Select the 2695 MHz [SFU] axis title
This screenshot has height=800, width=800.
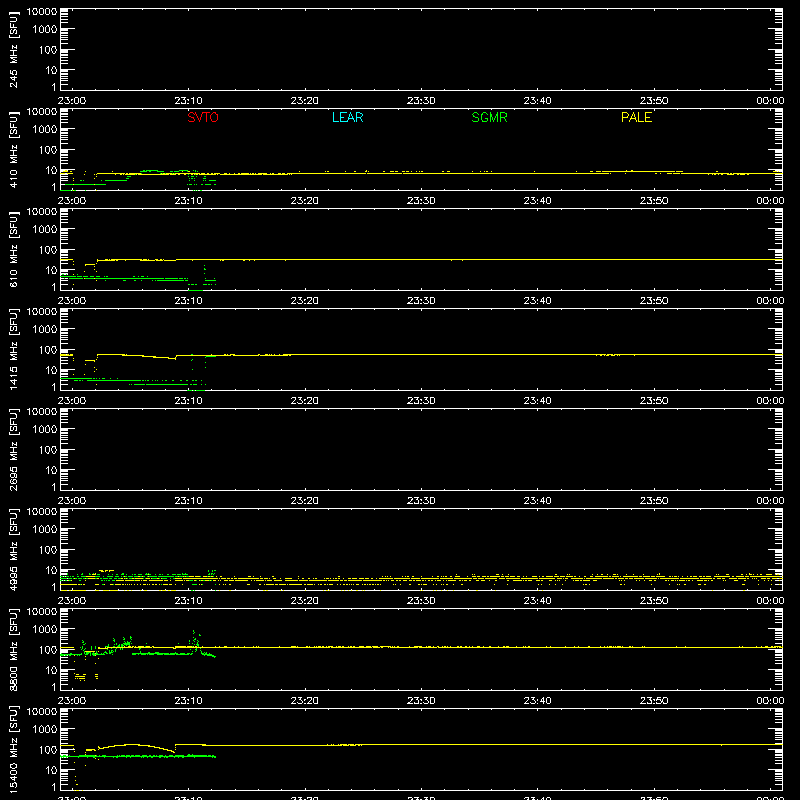point(13,449)
